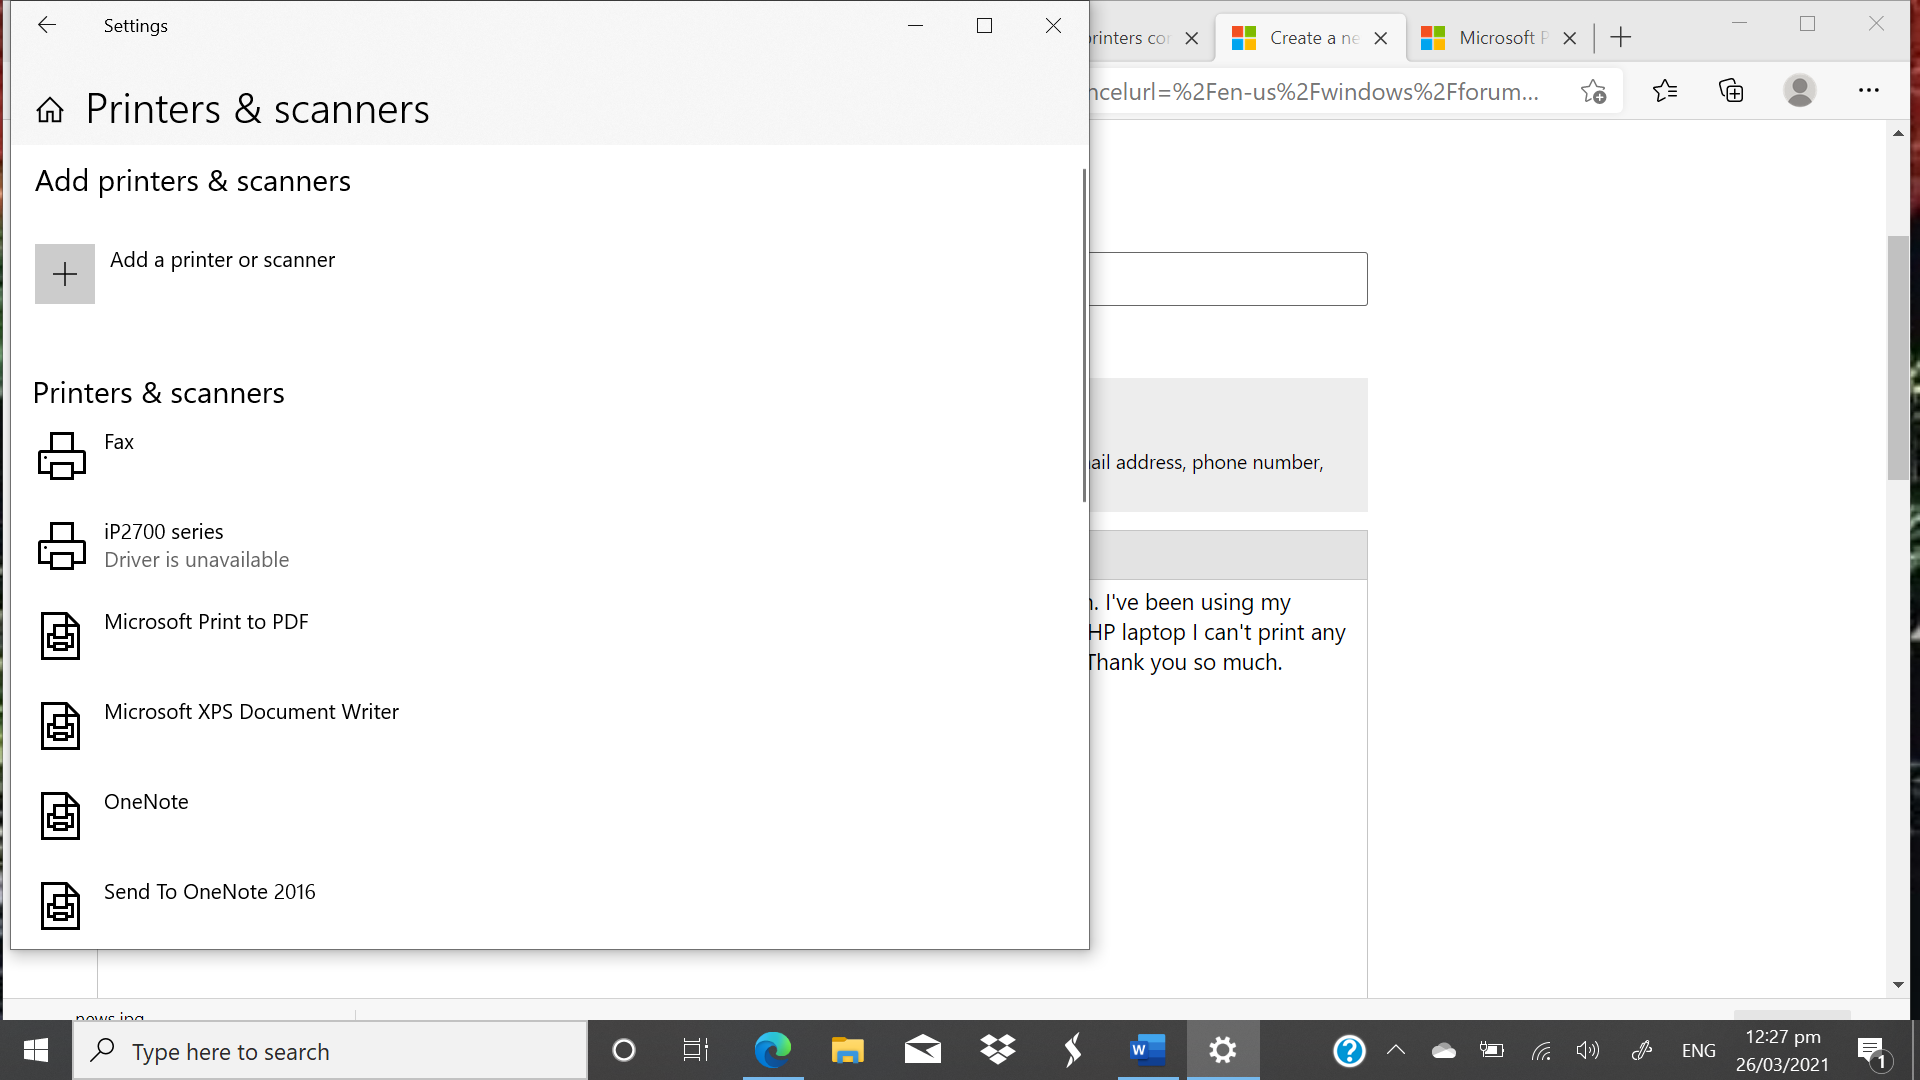Open Edge profile avatar
The height and width of the screenshot is (1080, 1920).
point(1799,91)
